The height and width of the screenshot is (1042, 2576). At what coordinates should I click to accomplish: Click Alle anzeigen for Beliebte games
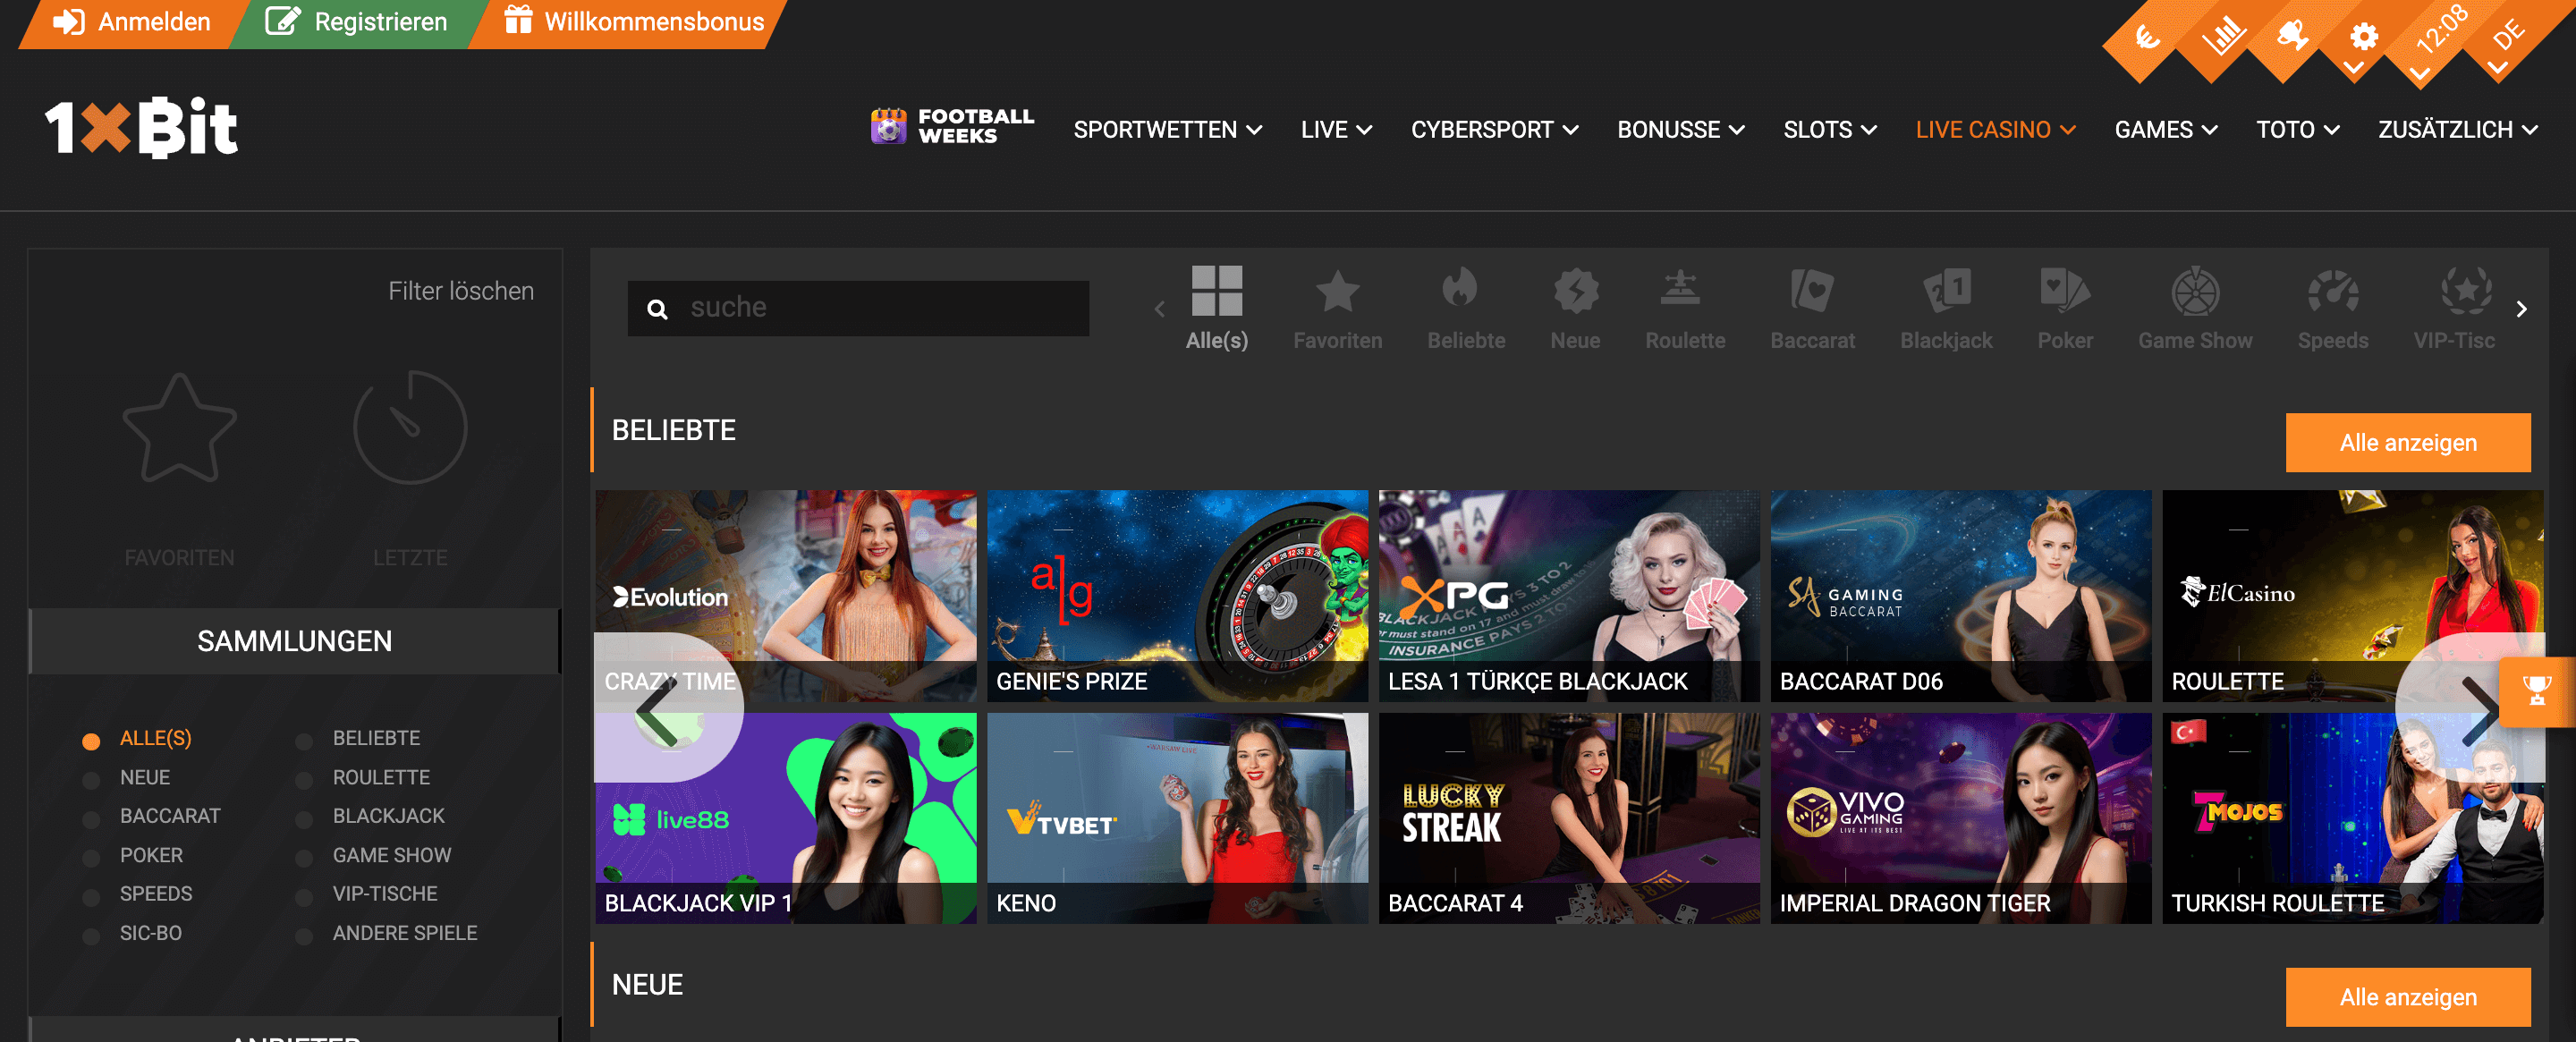pos(2408,442)
